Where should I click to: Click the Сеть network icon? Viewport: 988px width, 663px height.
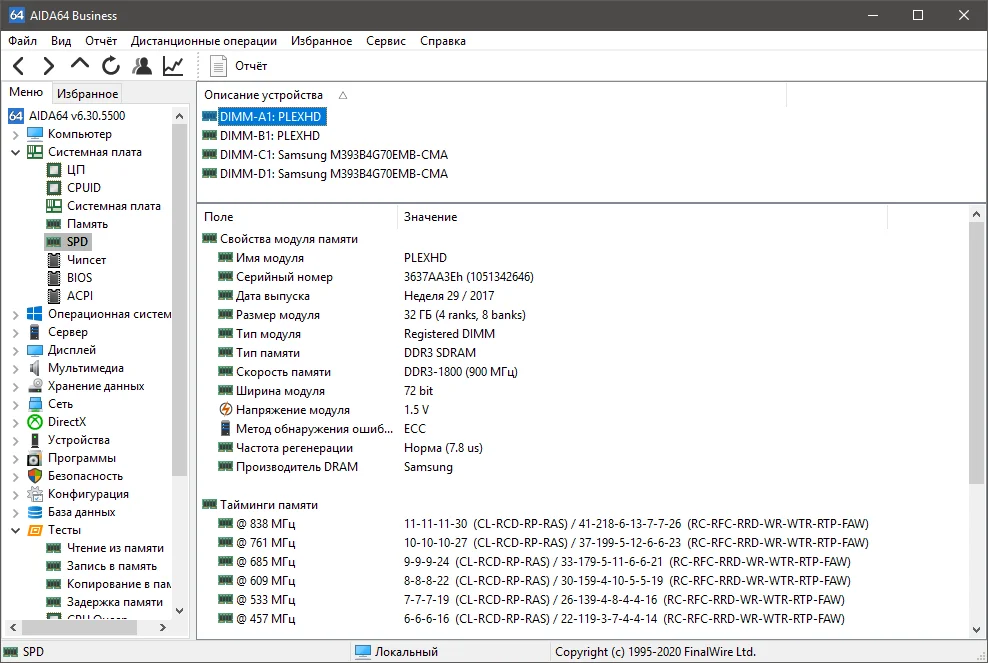pos(35,404)
